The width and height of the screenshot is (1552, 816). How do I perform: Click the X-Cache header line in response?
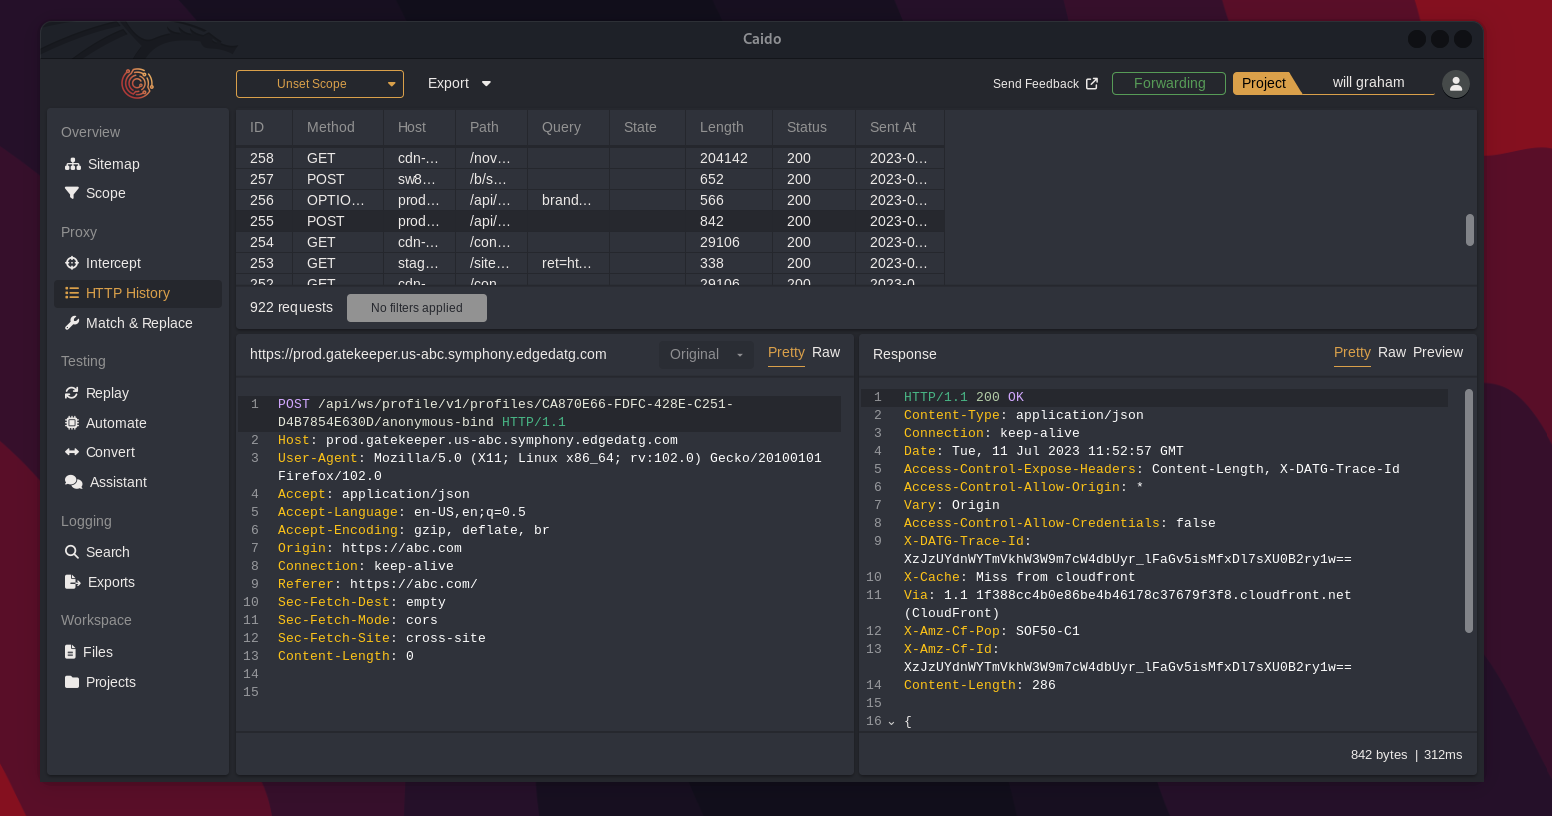1019,577
